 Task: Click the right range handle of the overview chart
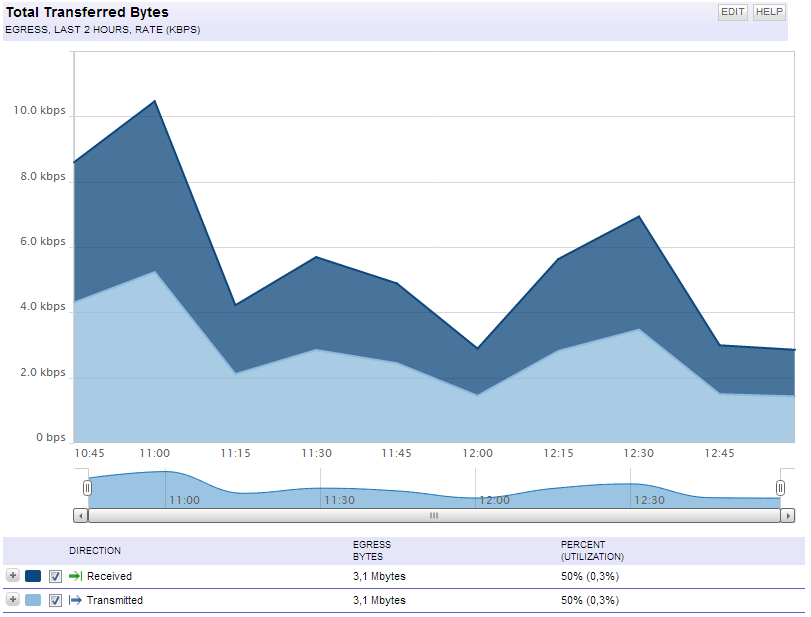pos(780,488)
